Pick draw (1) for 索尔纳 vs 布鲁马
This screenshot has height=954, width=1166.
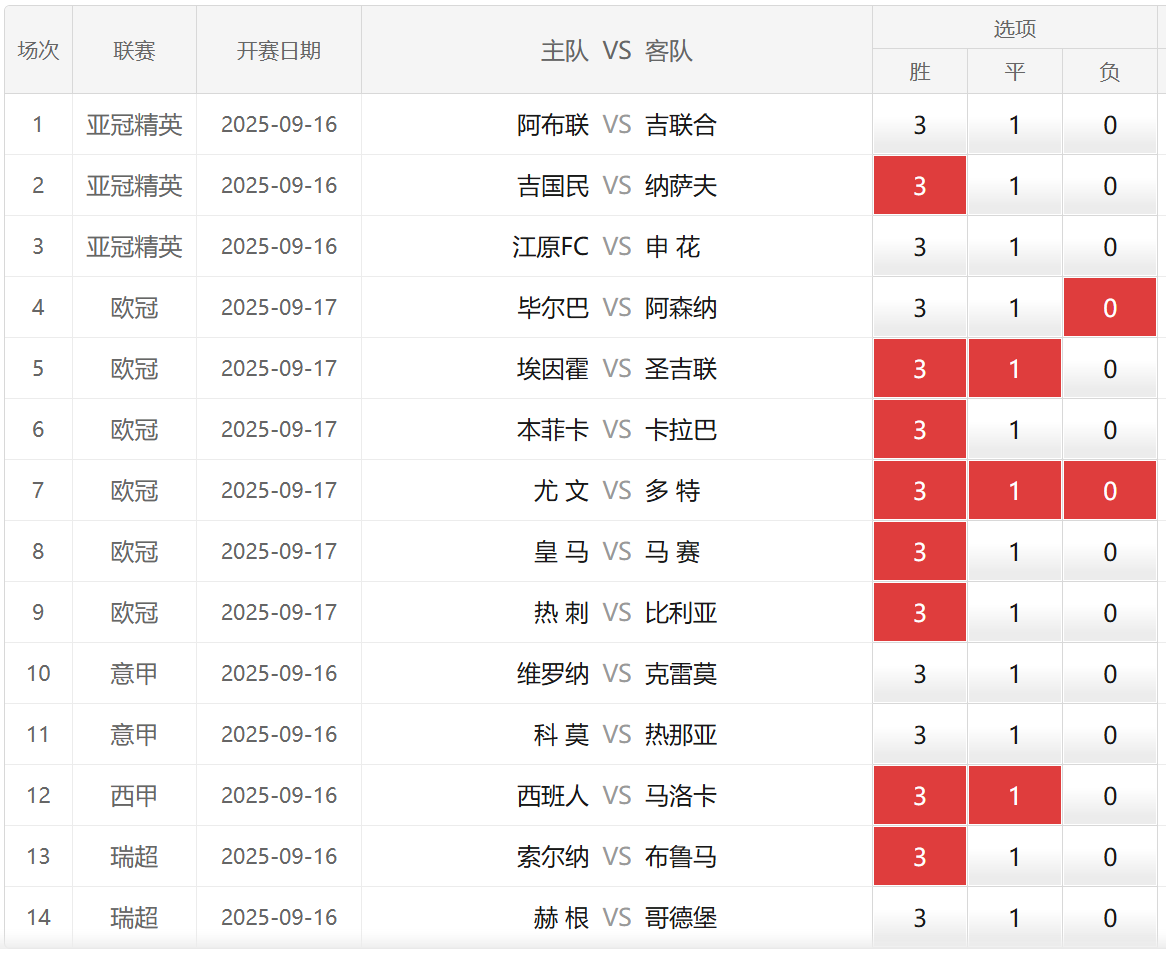point(1015,857)
